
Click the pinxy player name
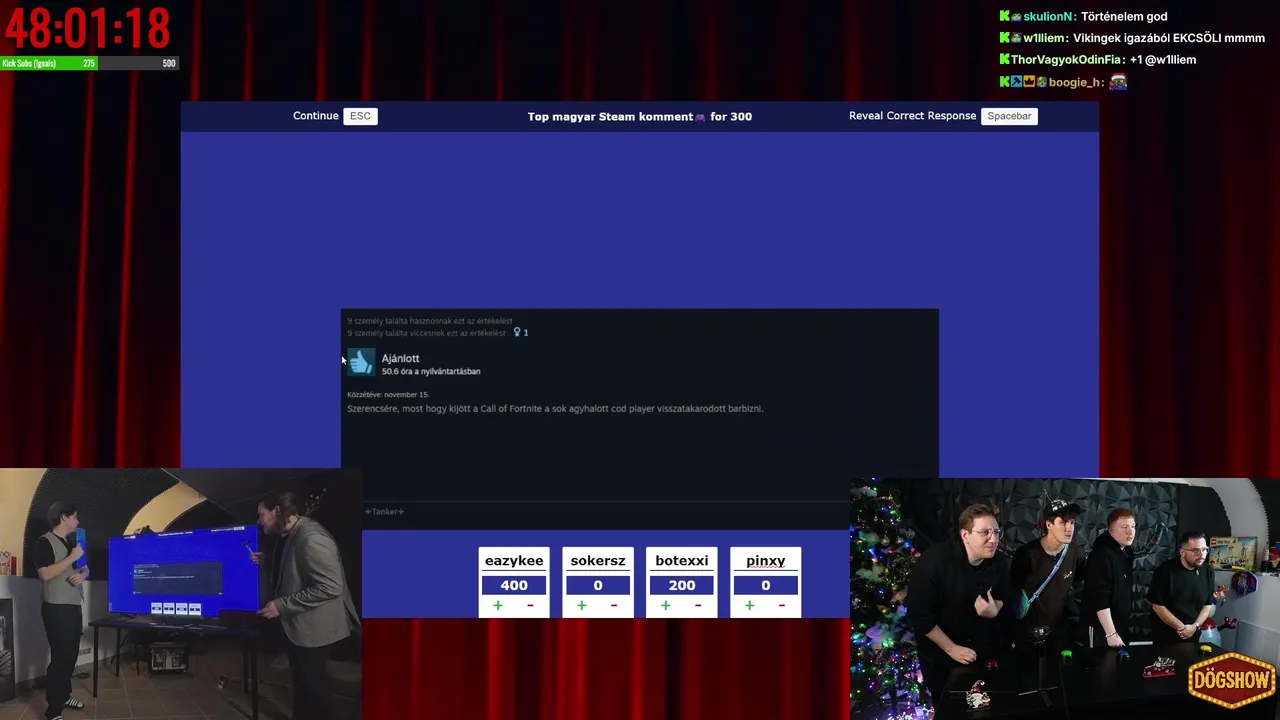766,561
